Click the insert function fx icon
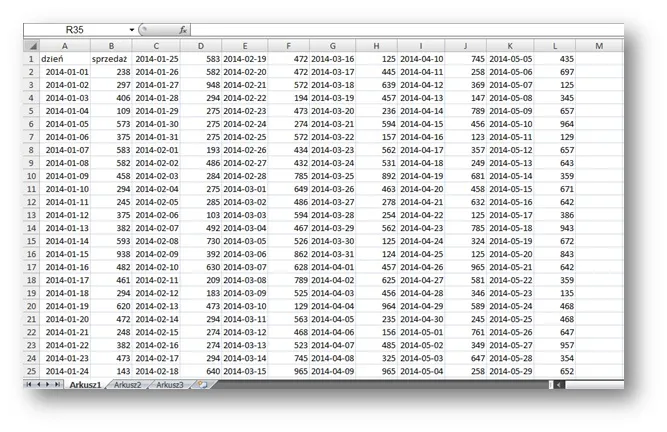Image resolution: width=667 pixels, height=432 pixels. (183, 30)
